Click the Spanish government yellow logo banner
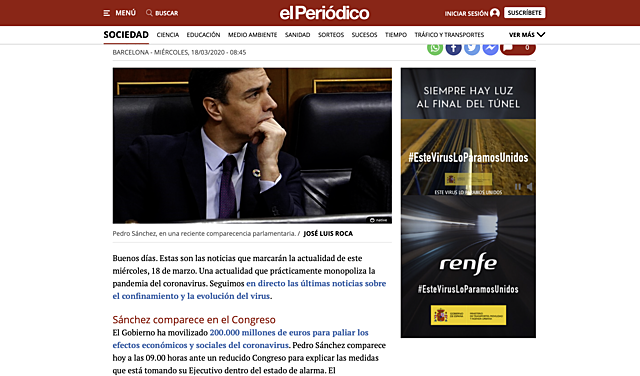Viewport: 640px width, 376px height. (x=468, y=315)
